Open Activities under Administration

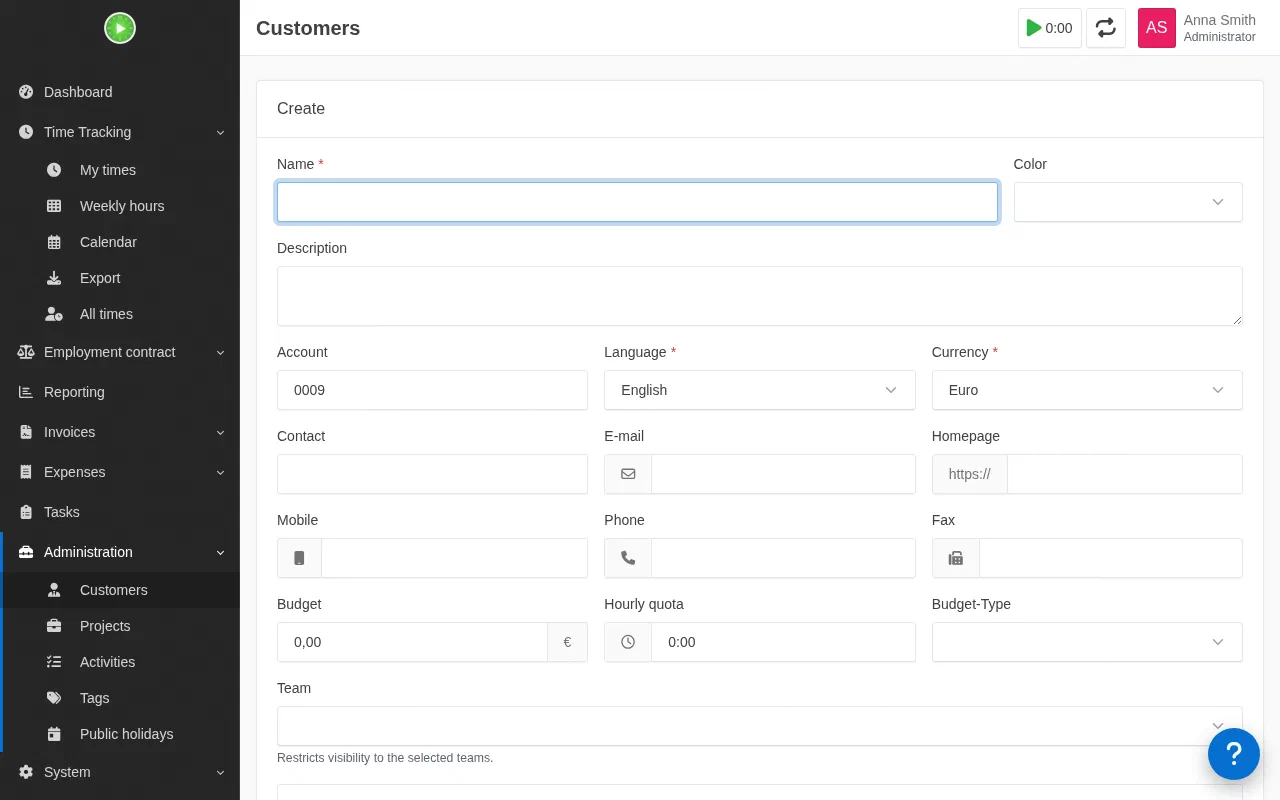(x=120, y=662)
